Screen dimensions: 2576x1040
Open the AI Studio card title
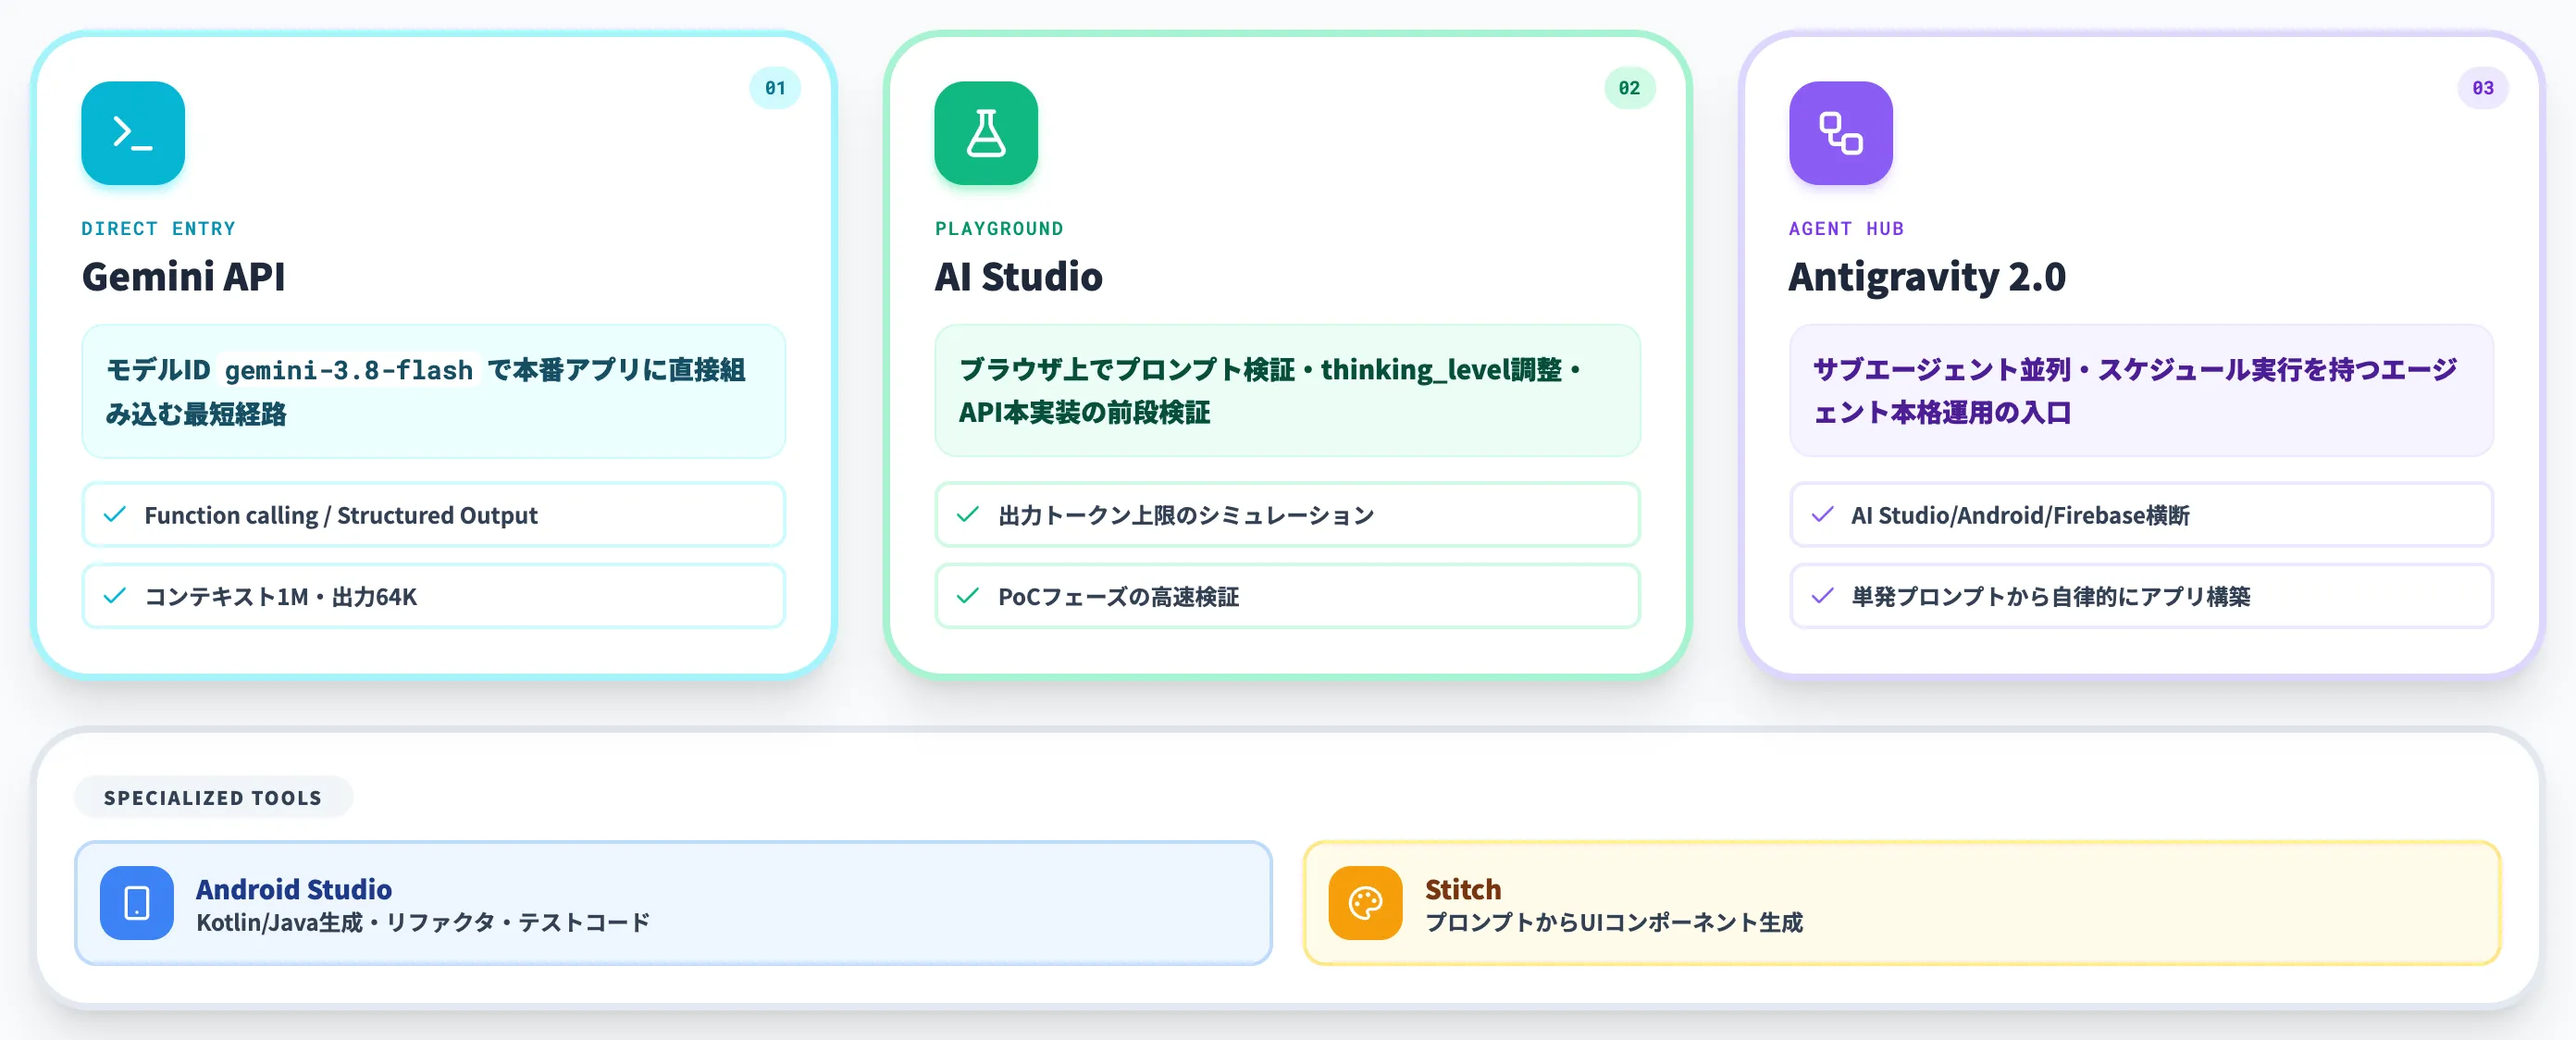coord(1018,277)
